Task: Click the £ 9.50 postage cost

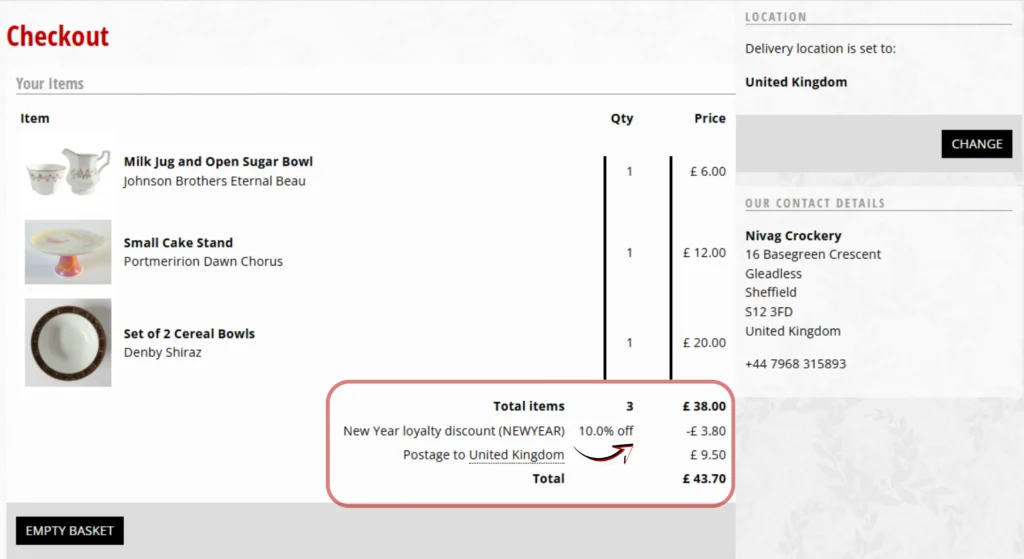Action: (x=707, y=455)
